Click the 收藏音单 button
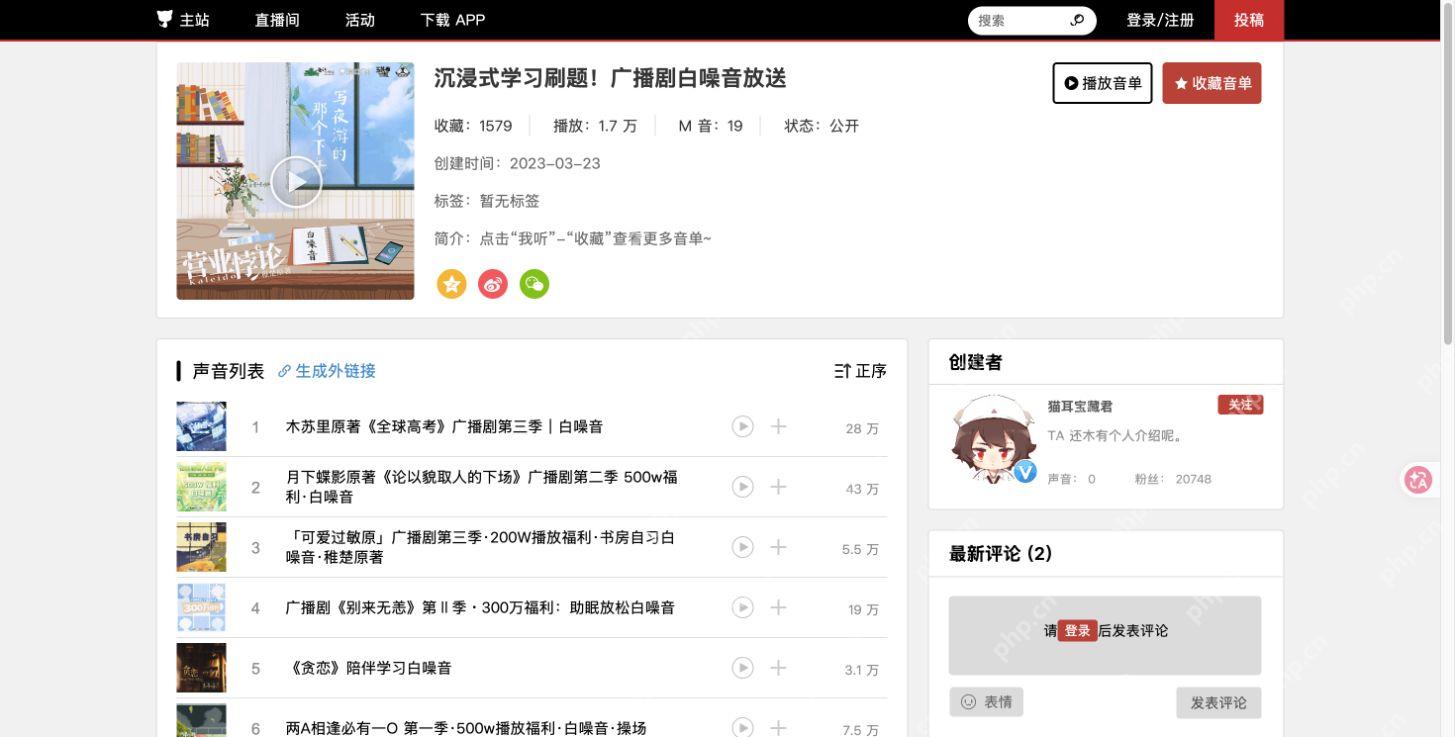 click(x=1212, y=83)
